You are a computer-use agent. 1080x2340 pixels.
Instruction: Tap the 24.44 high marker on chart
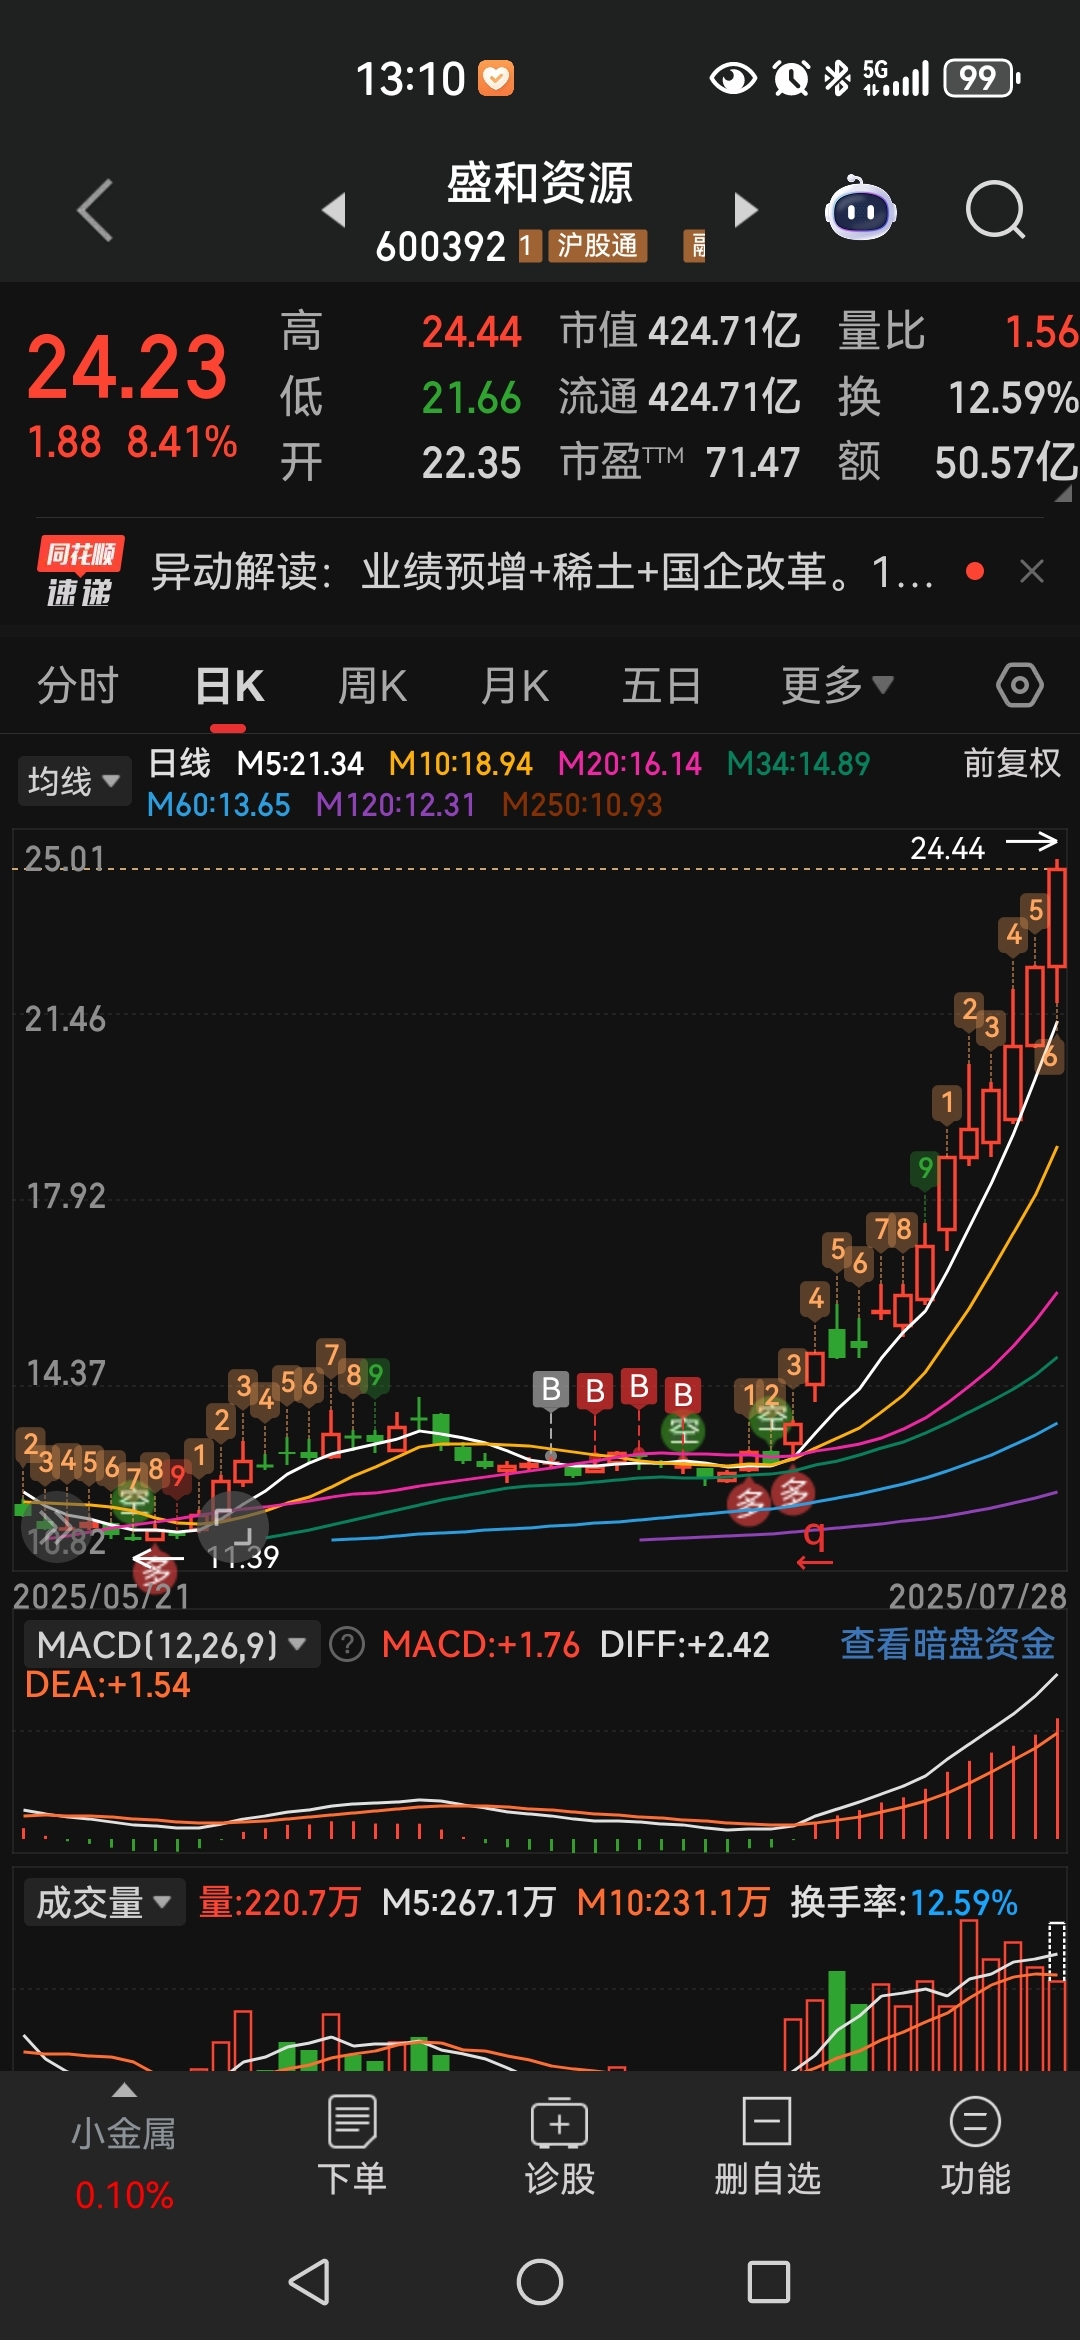[947, 848]
